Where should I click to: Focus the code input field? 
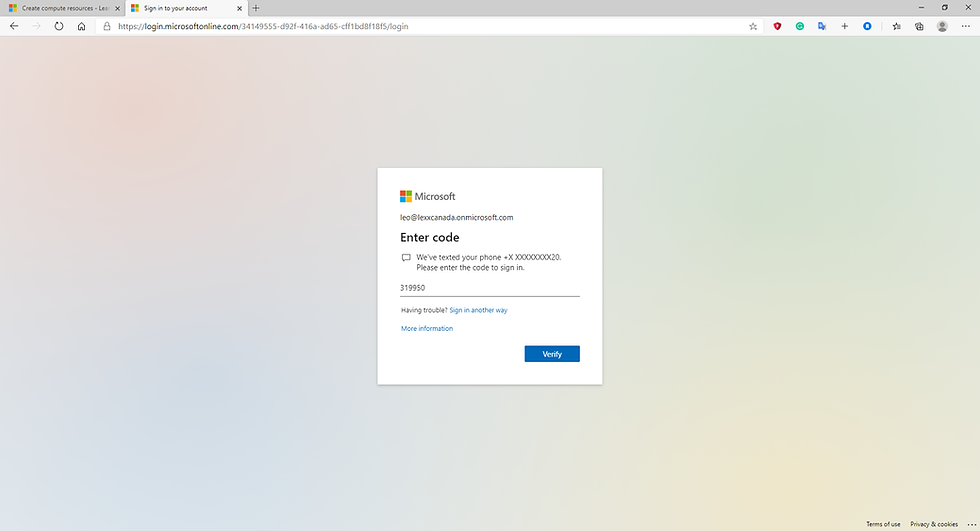point(489,288)
